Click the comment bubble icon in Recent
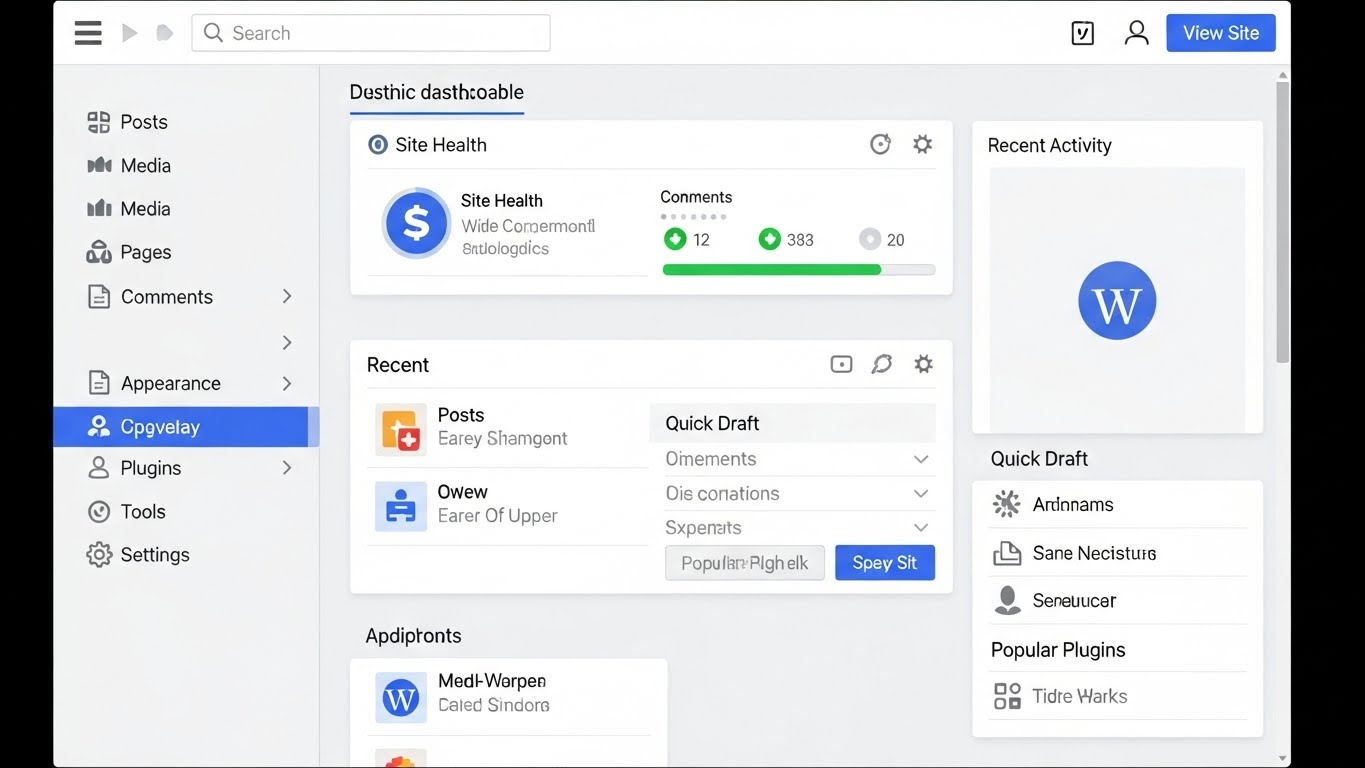This screenshot has height=768, width=1365. click(x=881, y=365)
